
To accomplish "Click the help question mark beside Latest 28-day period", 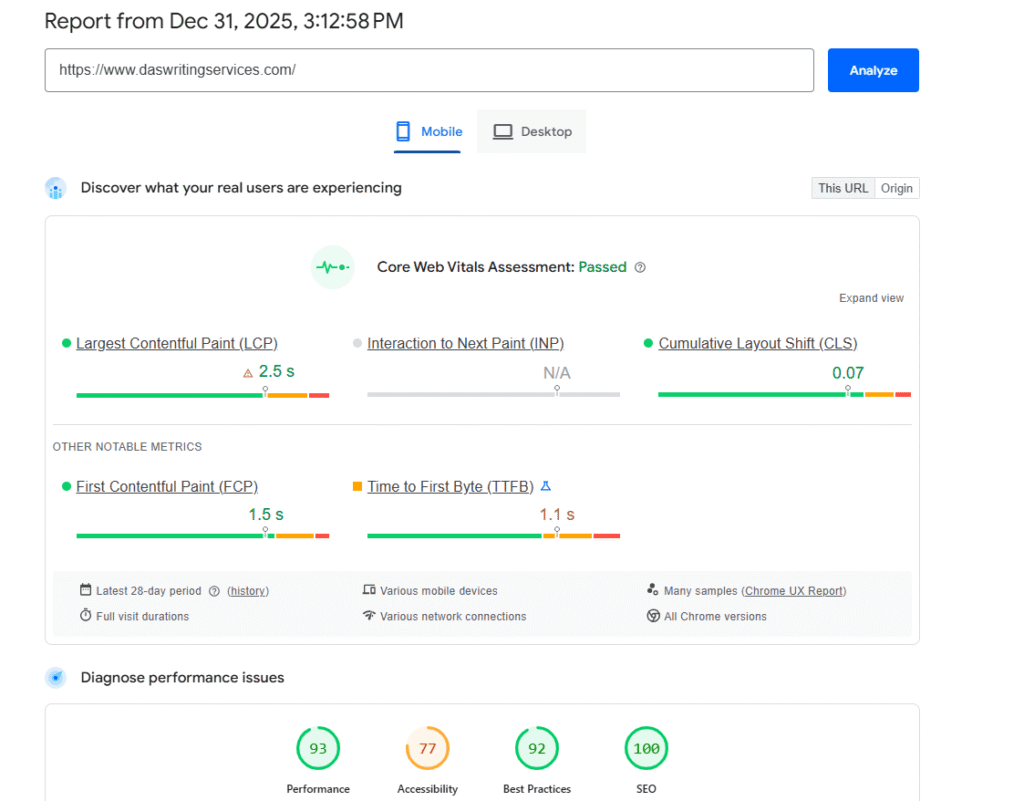I will pos(213,591).
